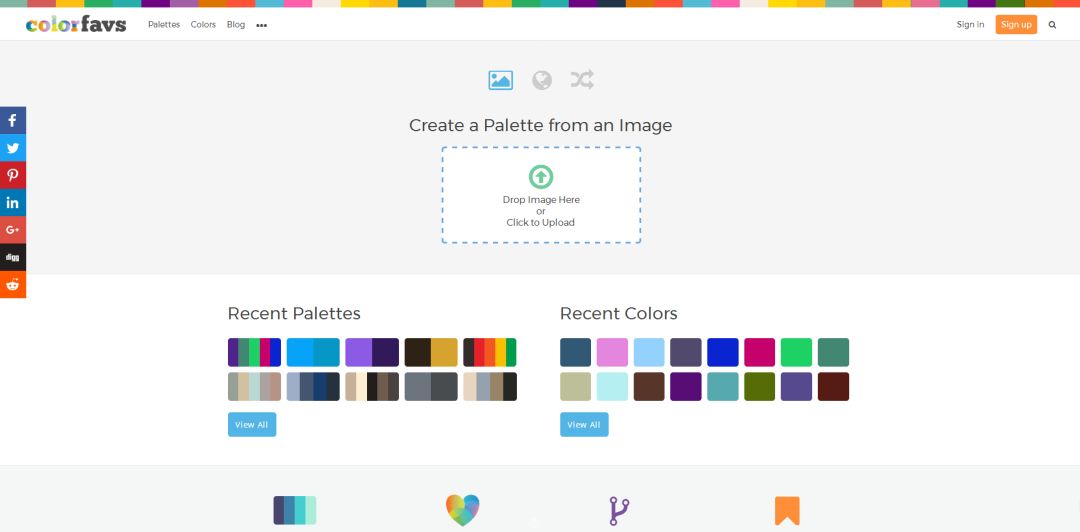Click the Sign up button
1080x532 pixels.
point(1016,25)
